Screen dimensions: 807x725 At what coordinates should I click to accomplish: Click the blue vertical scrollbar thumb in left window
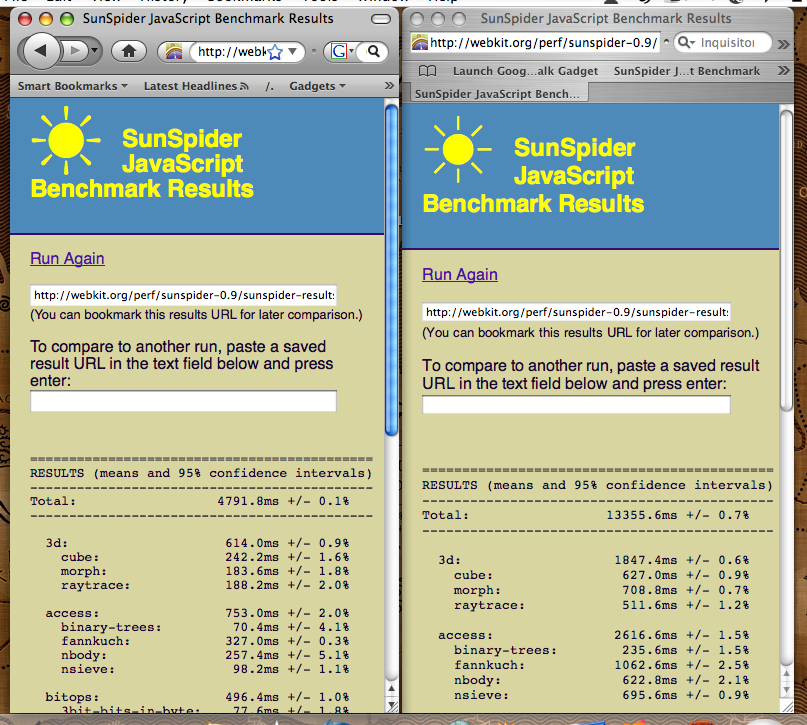[x=391, y=270]
